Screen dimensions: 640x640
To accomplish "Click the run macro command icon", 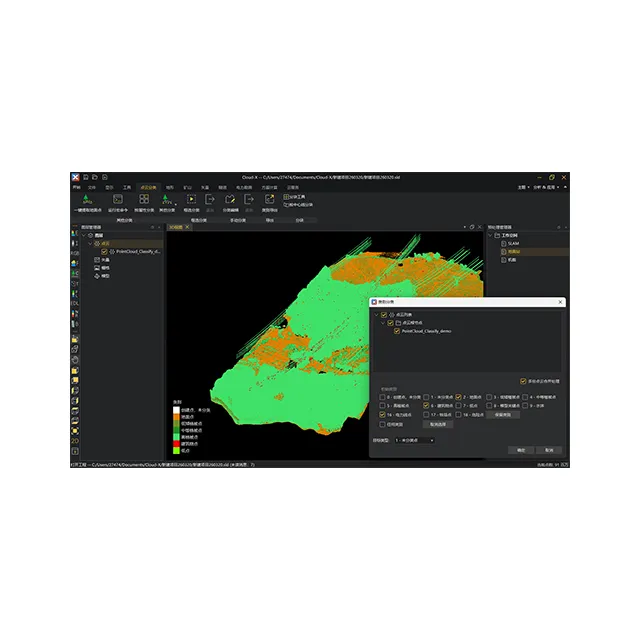I will click(x=118, y=199).
